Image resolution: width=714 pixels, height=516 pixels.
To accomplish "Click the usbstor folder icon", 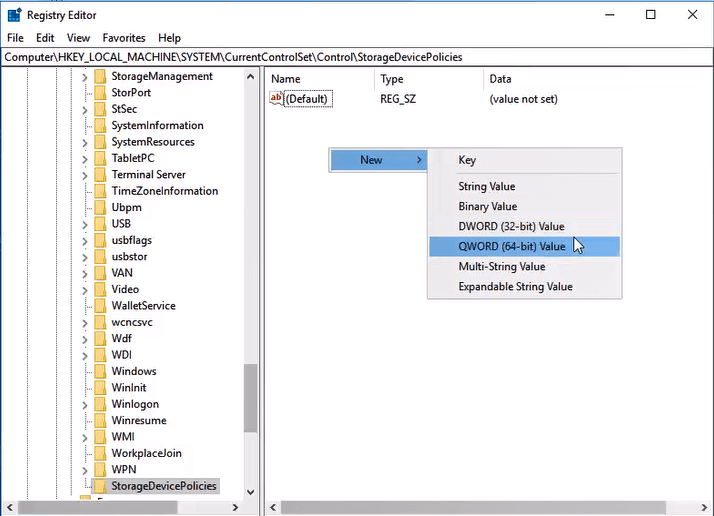I will 99,257.
